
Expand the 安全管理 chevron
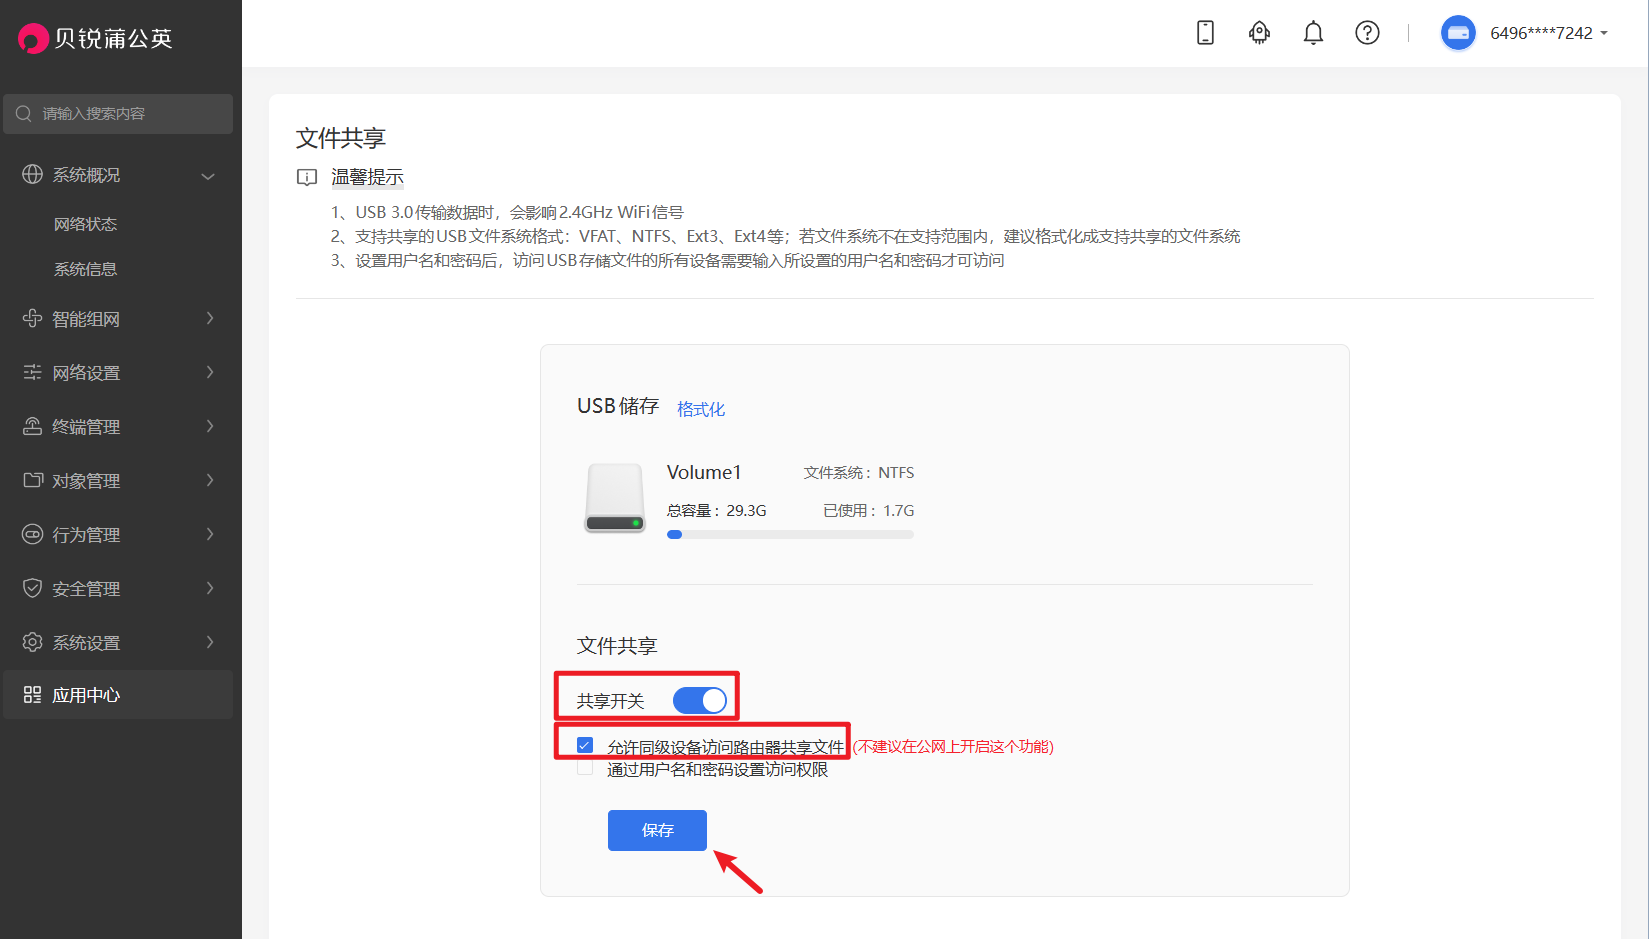click(x=210, y=588)
